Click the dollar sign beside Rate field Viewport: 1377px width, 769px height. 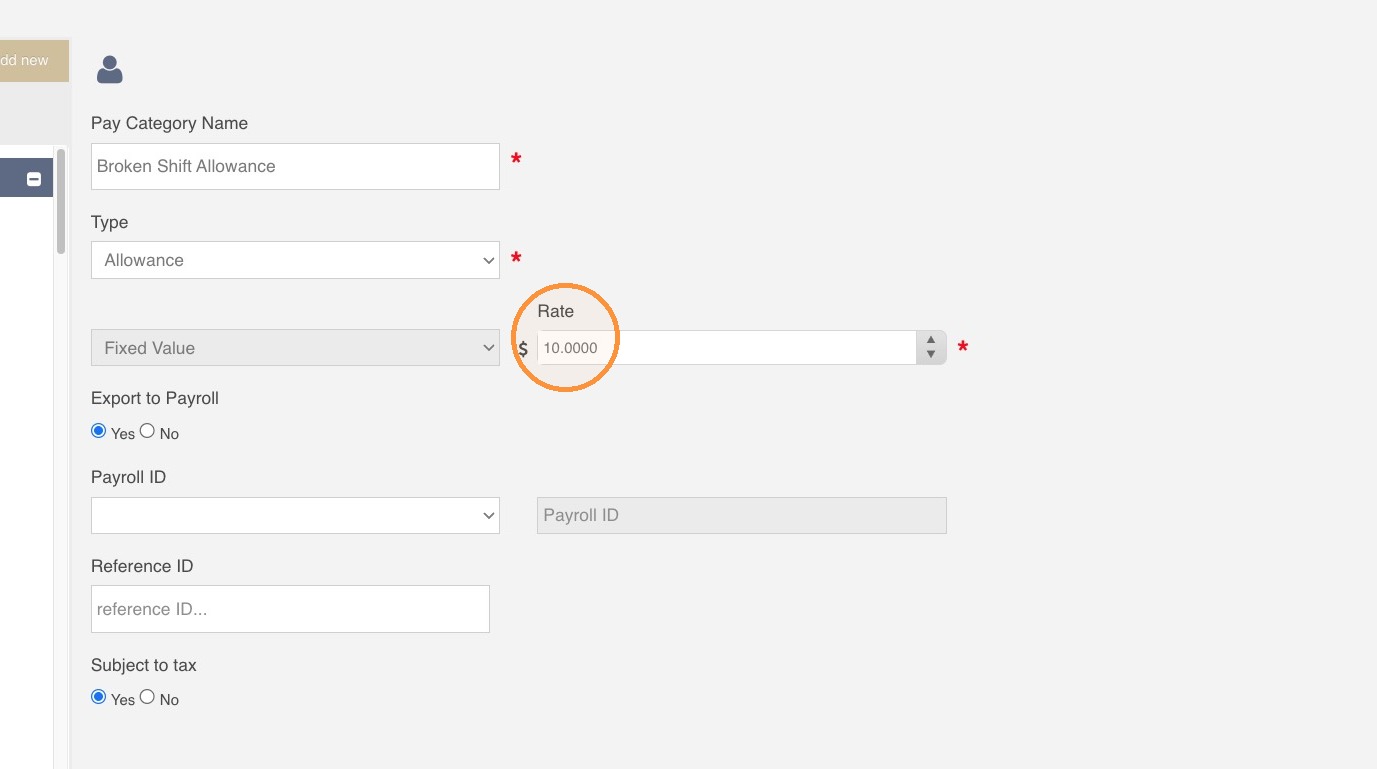click(x=523, y=349)
